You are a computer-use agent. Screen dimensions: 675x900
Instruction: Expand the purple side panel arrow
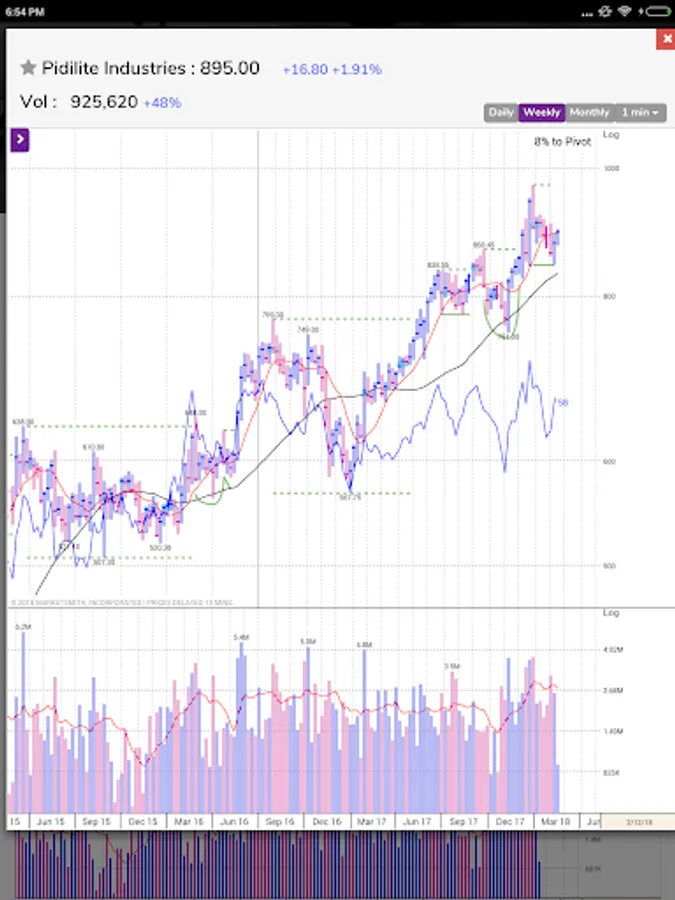coord(20,139)
